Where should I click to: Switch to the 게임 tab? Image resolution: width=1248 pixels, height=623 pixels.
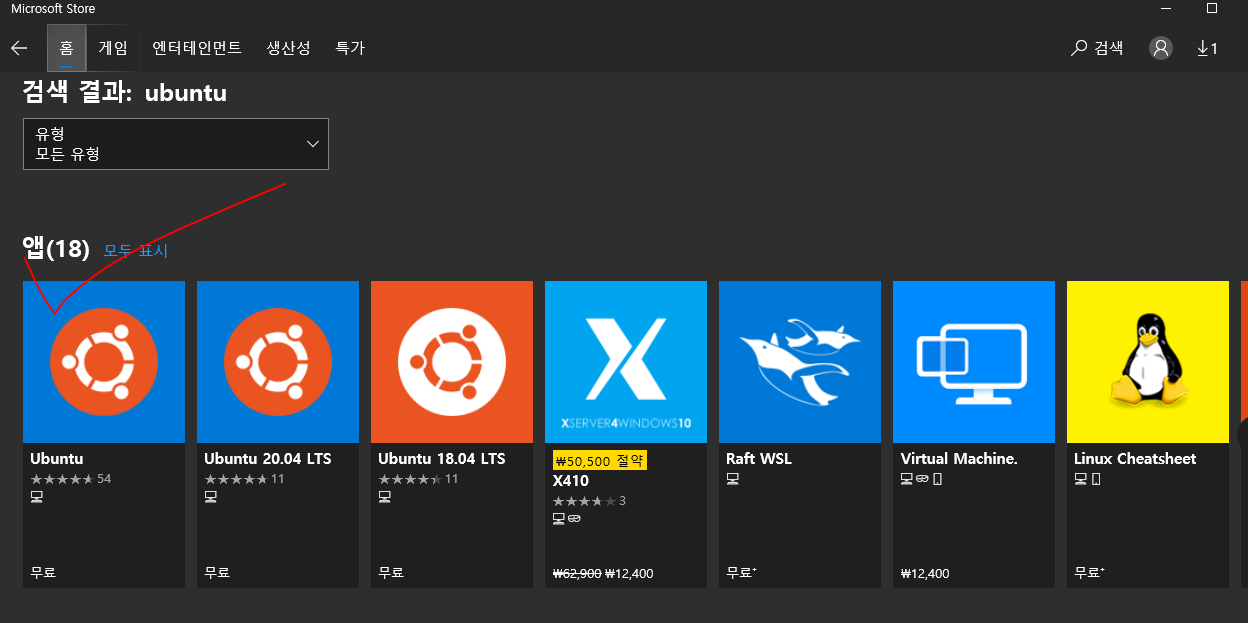(113, 48)
